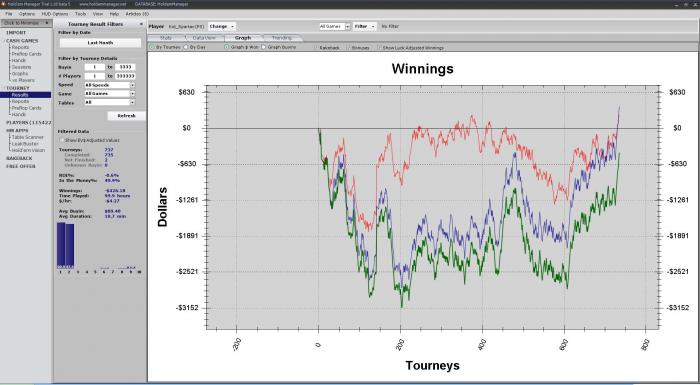Image resolution: width=700 pixels, height=385 pixels.
Task: Open the HUD Options menu
Action: pyautogui.click(x=55, y=14)
